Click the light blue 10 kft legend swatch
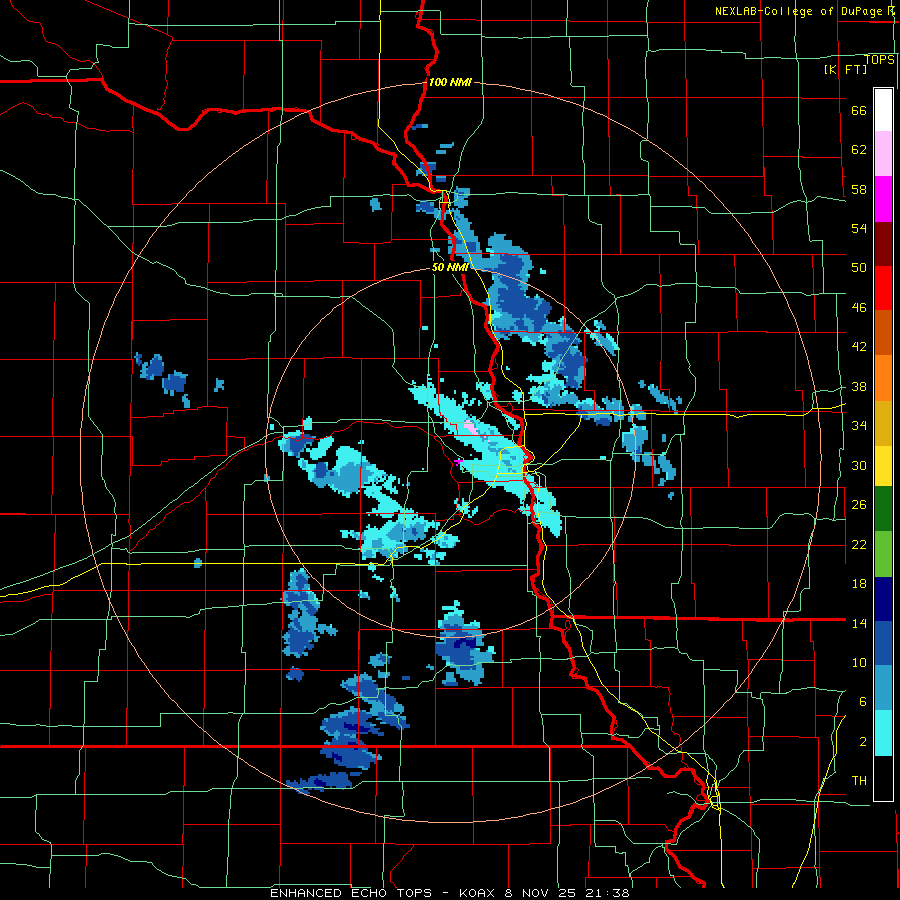The image size is (900, 900). tap(883, 688)
